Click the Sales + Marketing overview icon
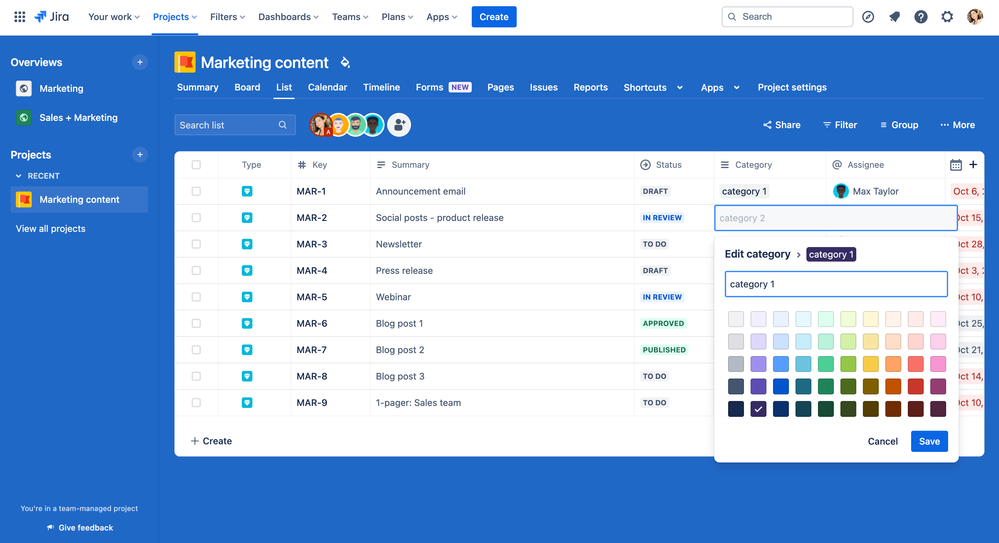The height and width of the screenshot is (543, 999). [24, 117]
